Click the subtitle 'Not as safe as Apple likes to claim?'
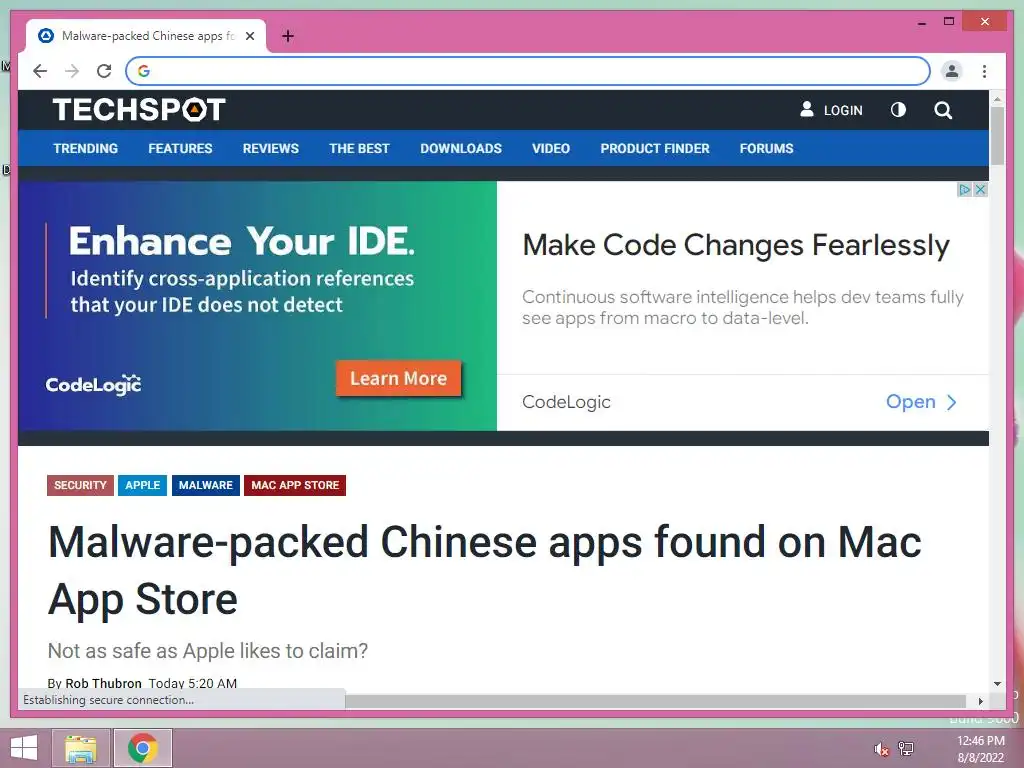Viewport: 1024px width, 768px height. [x=208, y=651]
